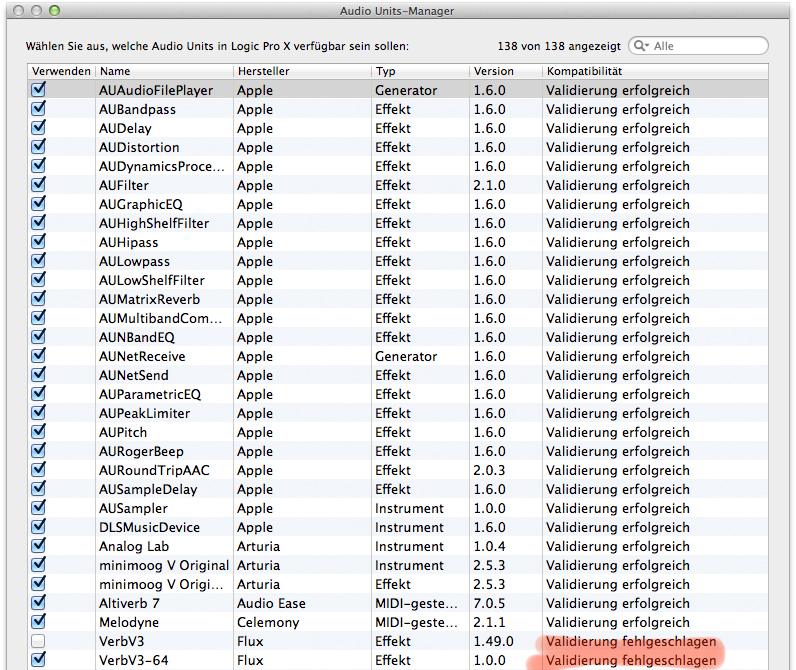Uncheck the AUAudioFilePlayer checkbox

pos(39,90)
